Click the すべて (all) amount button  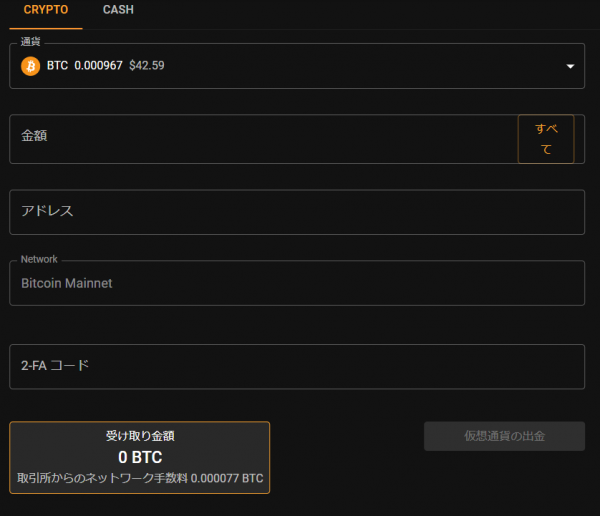click(x=546, y=139)
